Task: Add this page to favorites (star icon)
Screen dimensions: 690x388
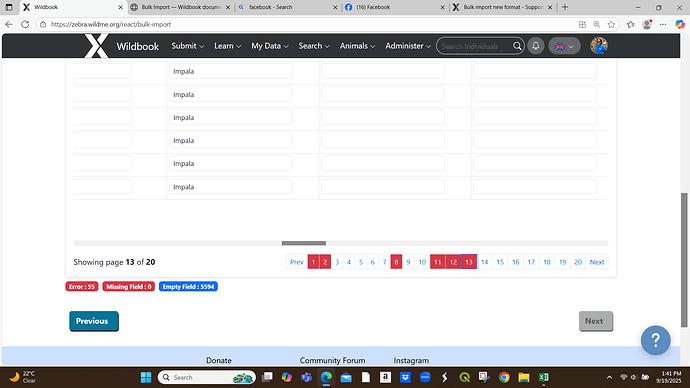Action: 611,25
